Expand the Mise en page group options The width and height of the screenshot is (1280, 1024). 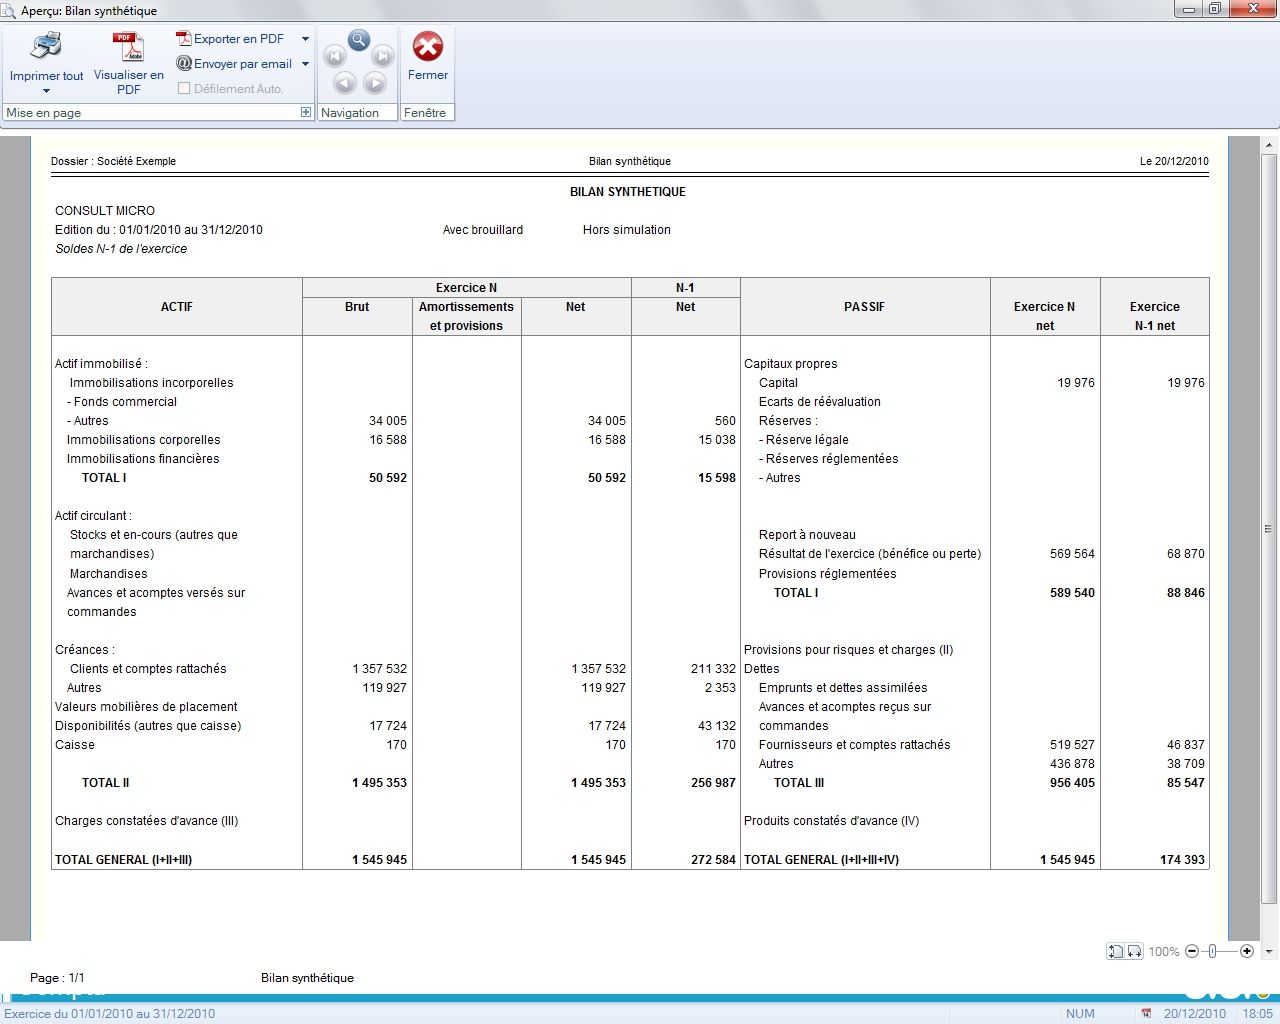[x=306, y=112]
